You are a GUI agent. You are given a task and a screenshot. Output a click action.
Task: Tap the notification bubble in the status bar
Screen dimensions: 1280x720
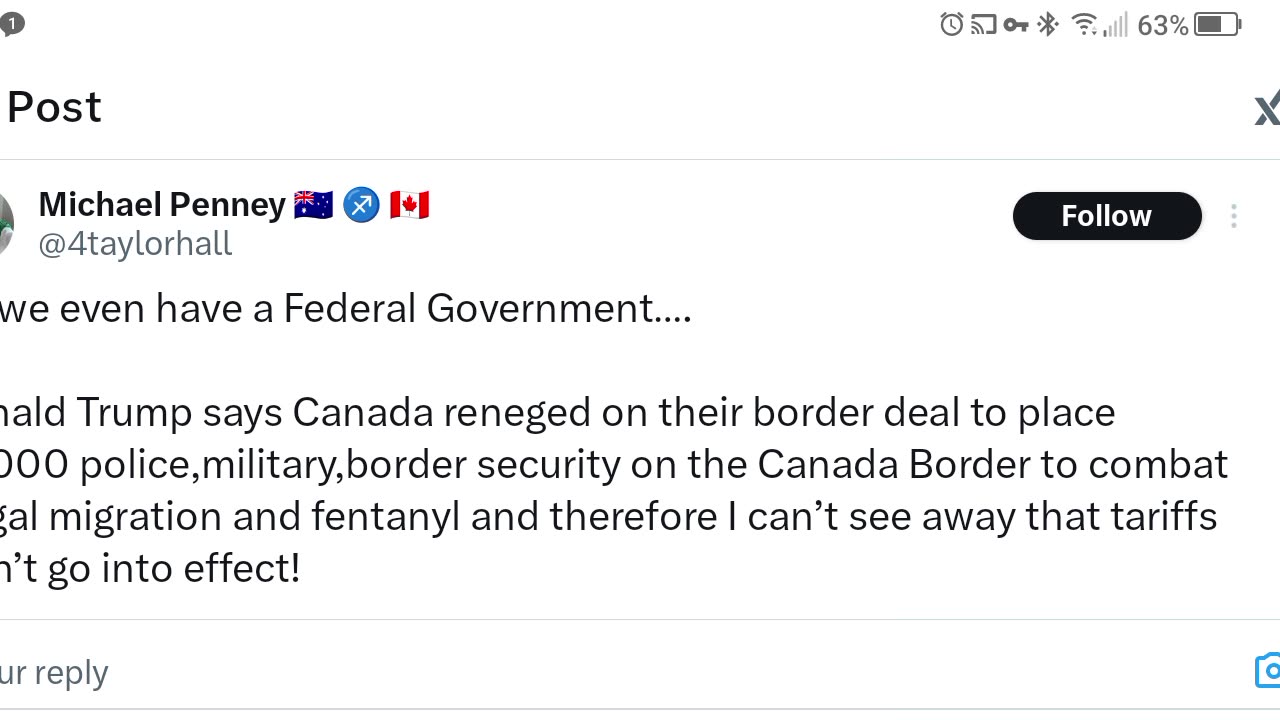(x=11, y=24)
